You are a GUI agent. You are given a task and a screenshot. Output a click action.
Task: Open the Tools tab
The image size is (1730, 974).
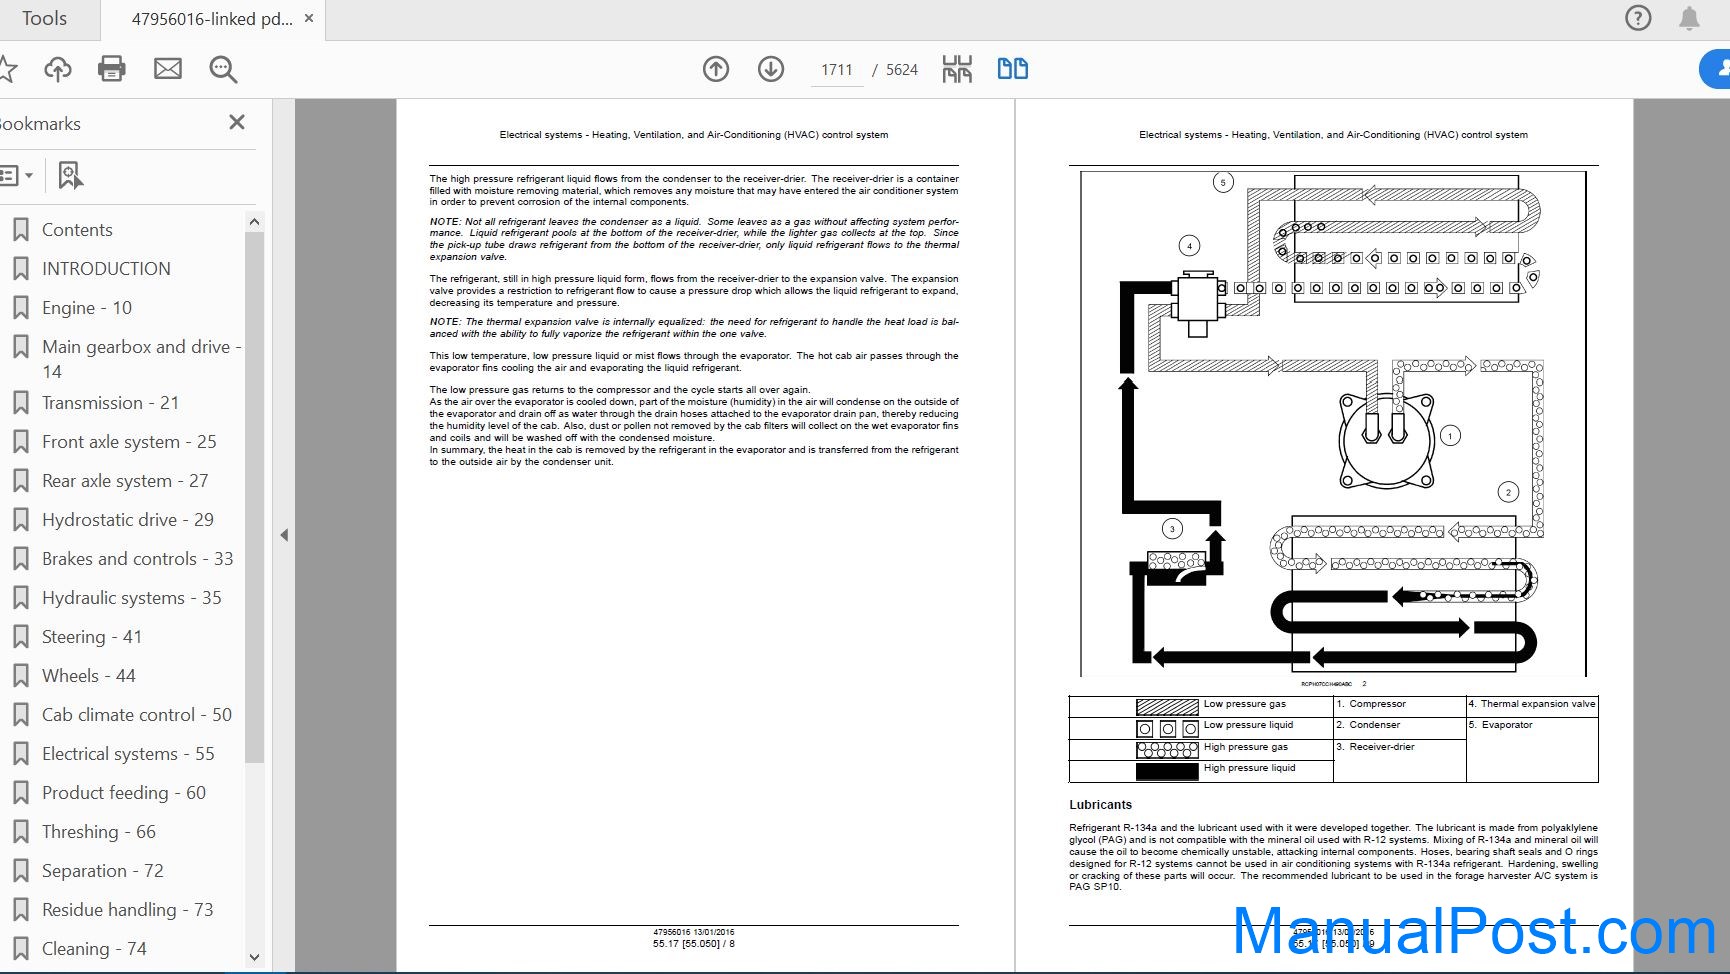tap(44, 19)
